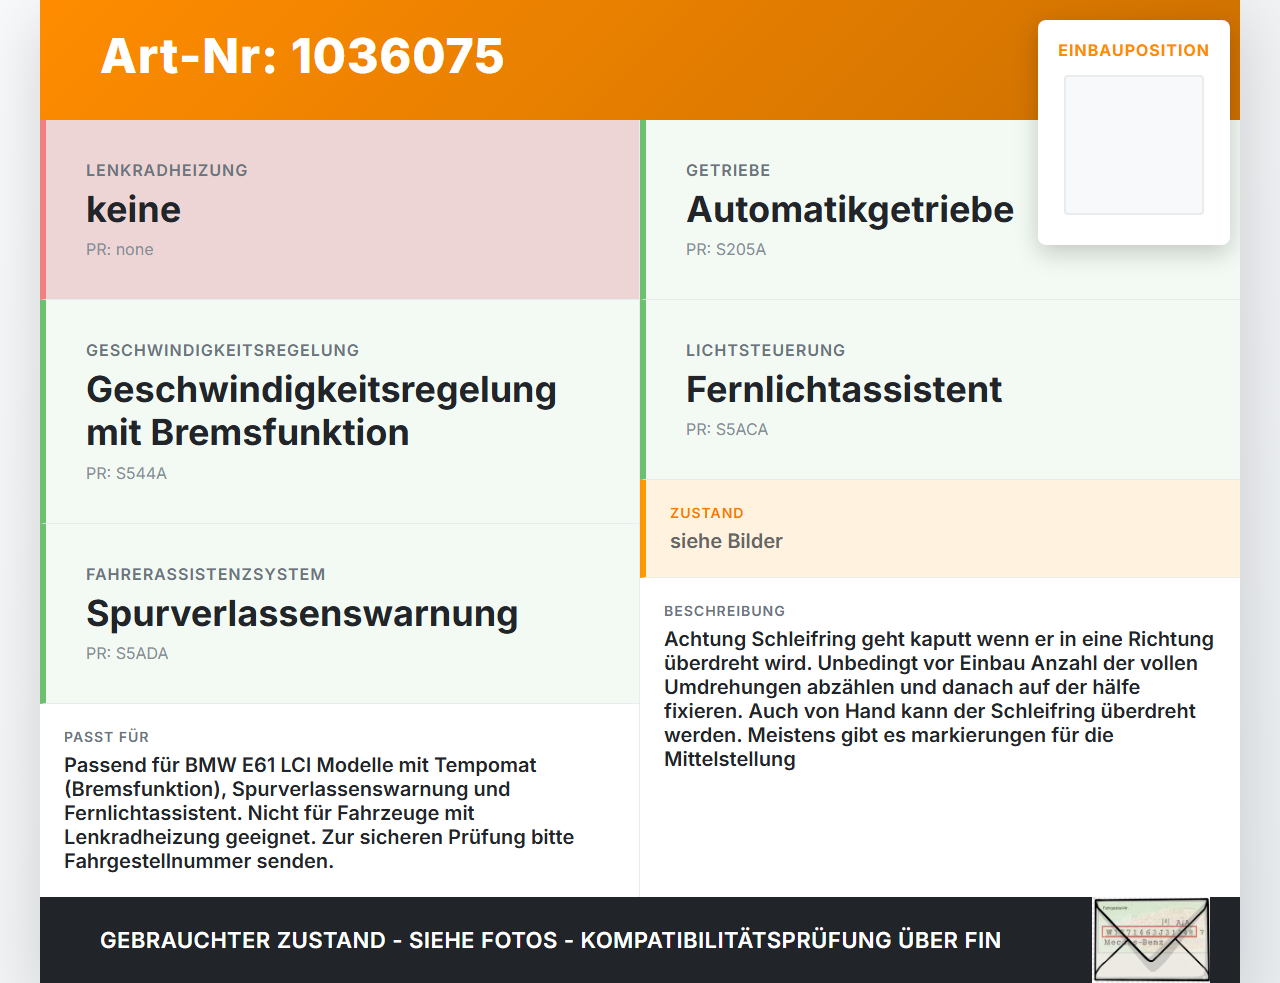Image resolution: width=1280 pixels, height=983 pixels.
Task: Select the ZUSTAND label
Action: click(x=707, y=513)
